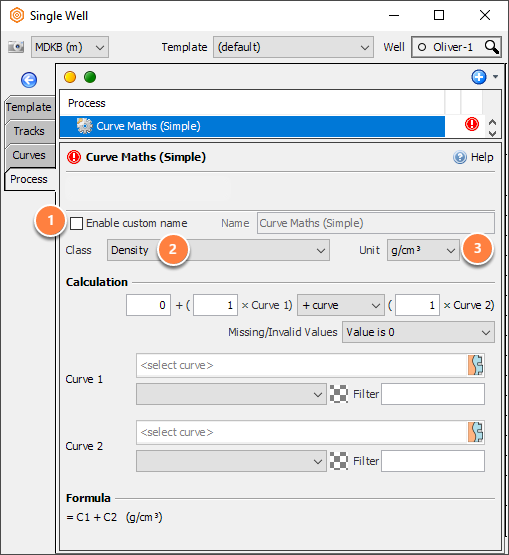This screenshot has width=509, height=555.
Task: Enable the custom name checkbox
Action: point(76,223)
